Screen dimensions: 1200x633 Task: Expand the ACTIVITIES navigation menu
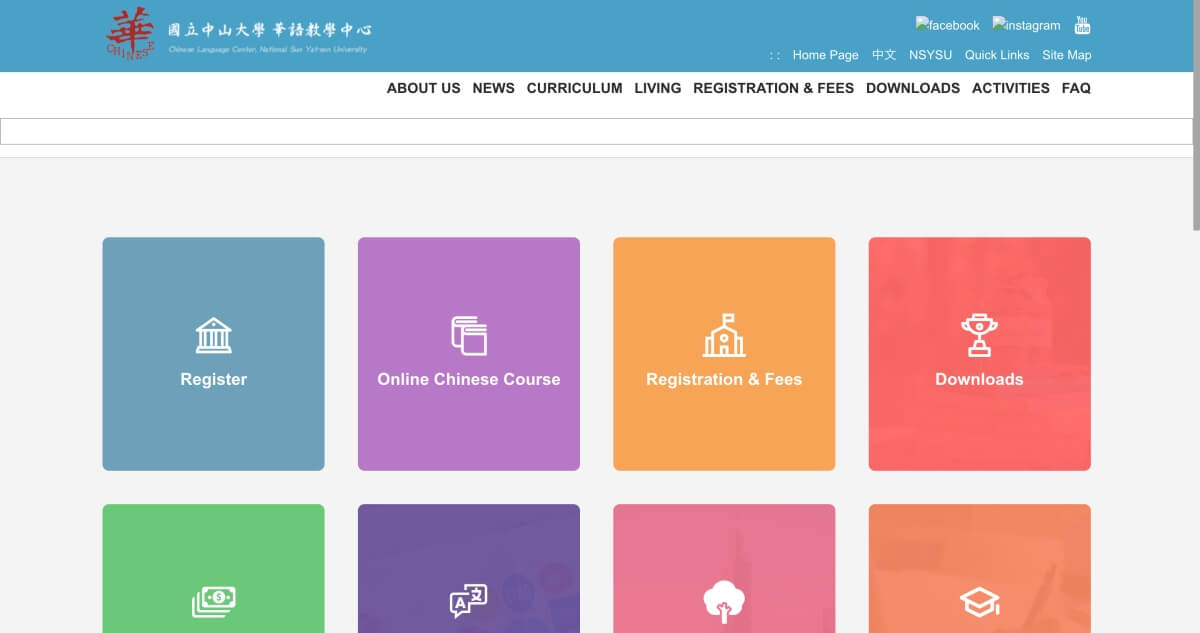[1010, 88]
